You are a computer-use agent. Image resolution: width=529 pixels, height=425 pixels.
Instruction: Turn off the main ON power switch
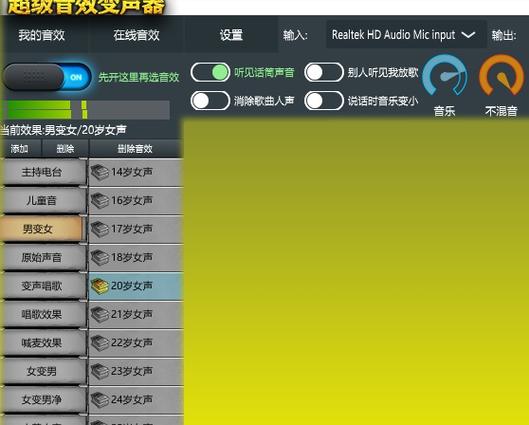(x=47, y=77)
